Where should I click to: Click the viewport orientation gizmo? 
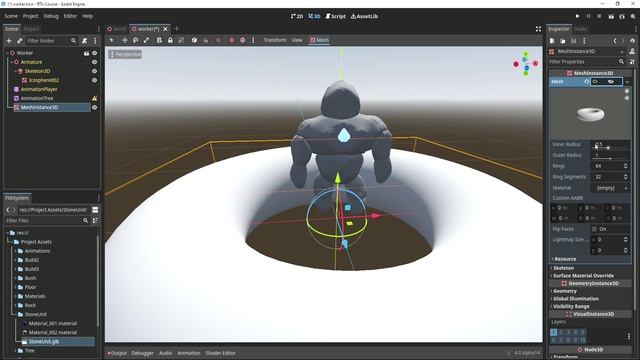[526, 63]
